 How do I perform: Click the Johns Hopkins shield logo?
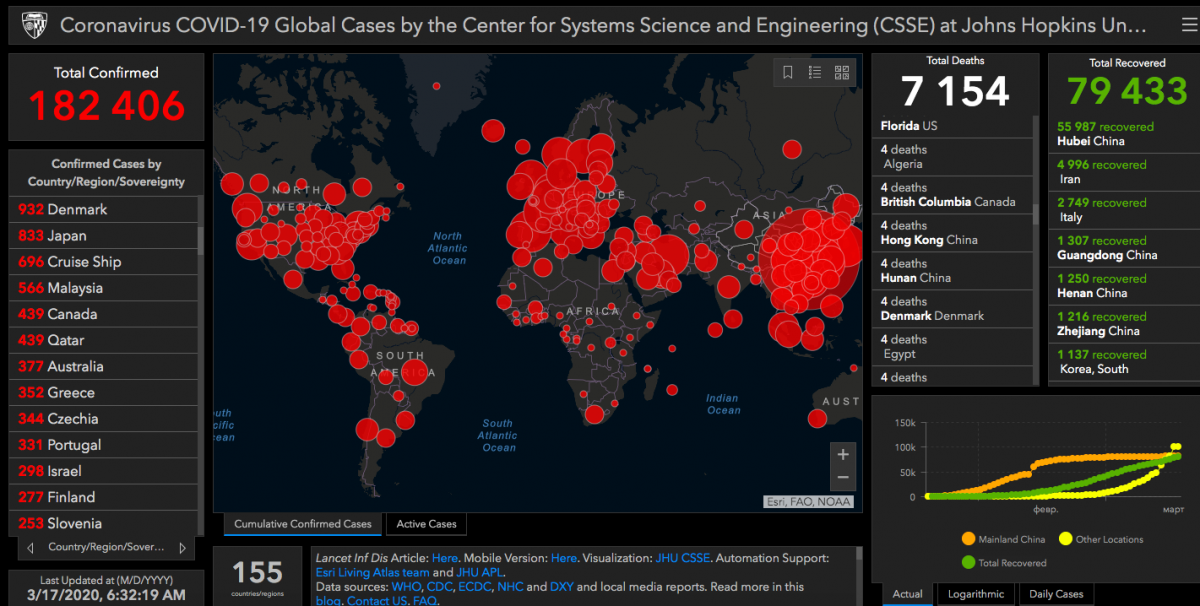(34, 24)
